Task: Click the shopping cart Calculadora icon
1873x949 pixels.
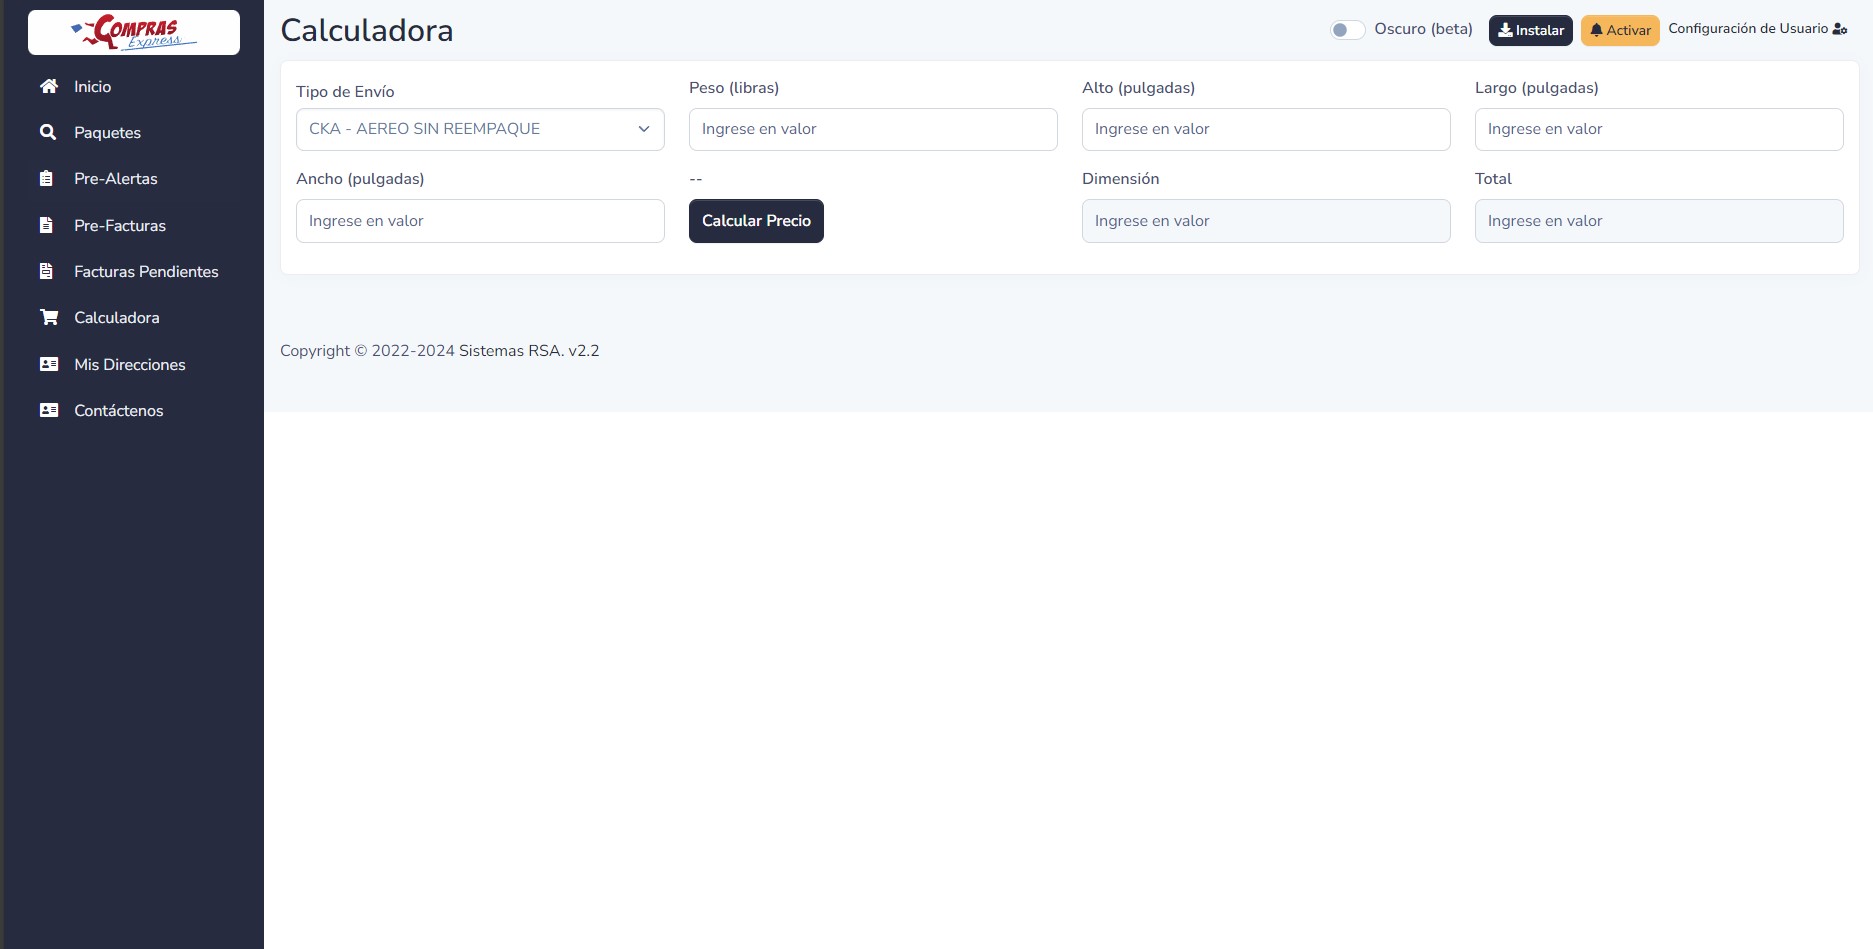Action: click(x=48, y=318)
